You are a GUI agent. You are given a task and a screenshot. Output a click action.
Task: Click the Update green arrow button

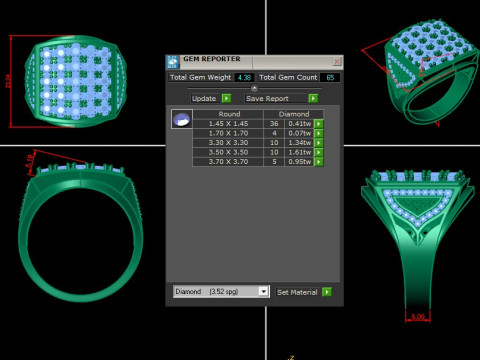pos(226,98)
